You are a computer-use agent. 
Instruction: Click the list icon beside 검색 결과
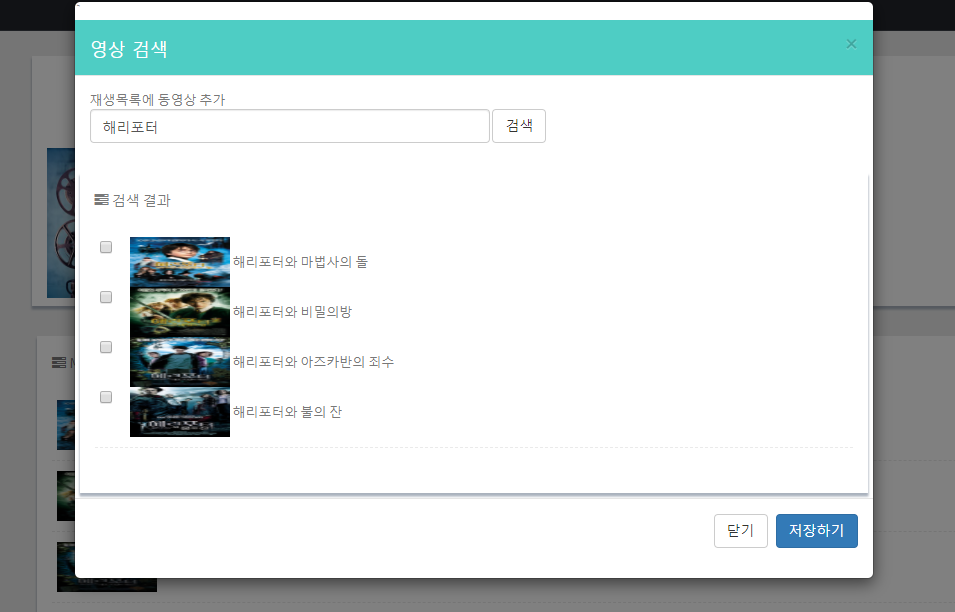tap(101, 200)
